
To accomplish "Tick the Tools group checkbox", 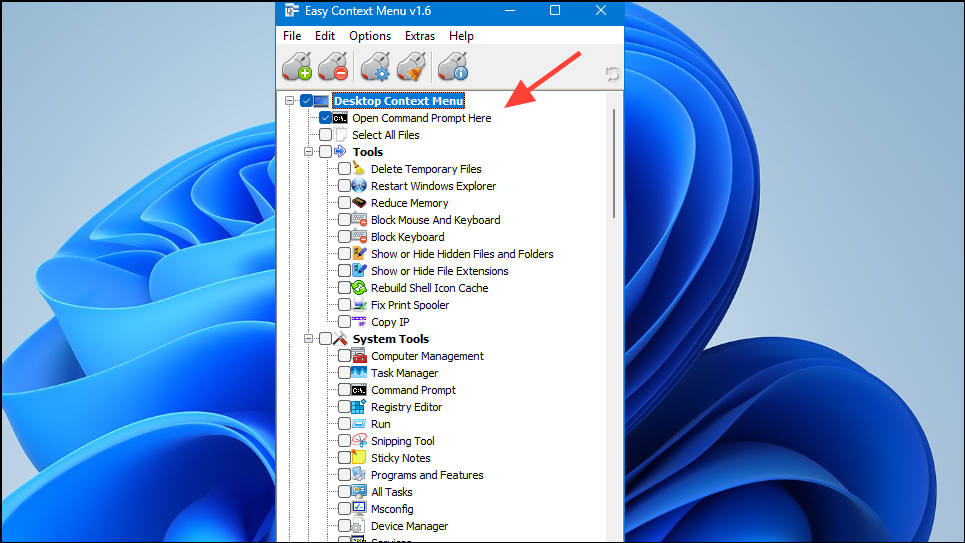I will click(326, 151).
